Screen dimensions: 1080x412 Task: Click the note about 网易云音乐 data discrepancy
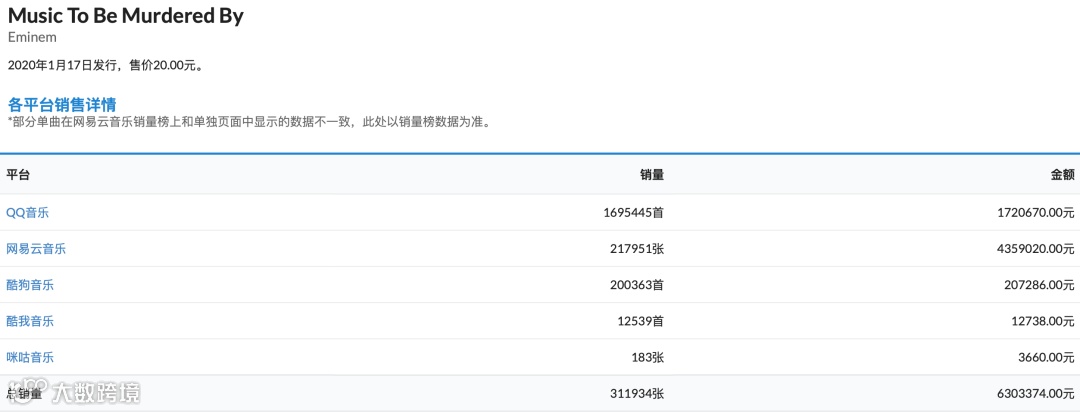(248, 123)
